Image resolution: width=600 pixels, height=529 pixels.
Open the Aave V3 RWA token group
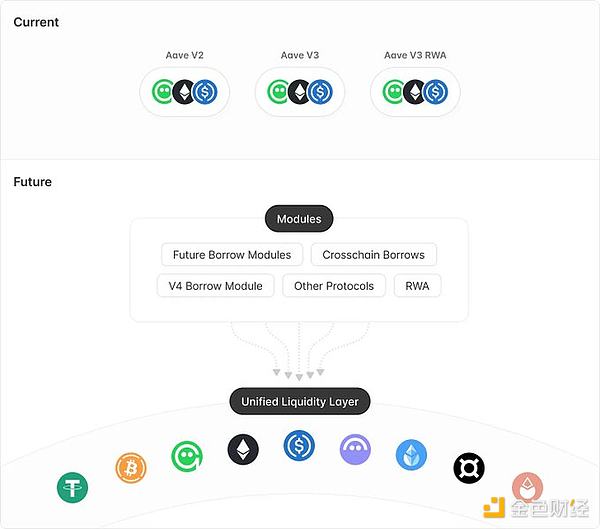tap(415, 93)
